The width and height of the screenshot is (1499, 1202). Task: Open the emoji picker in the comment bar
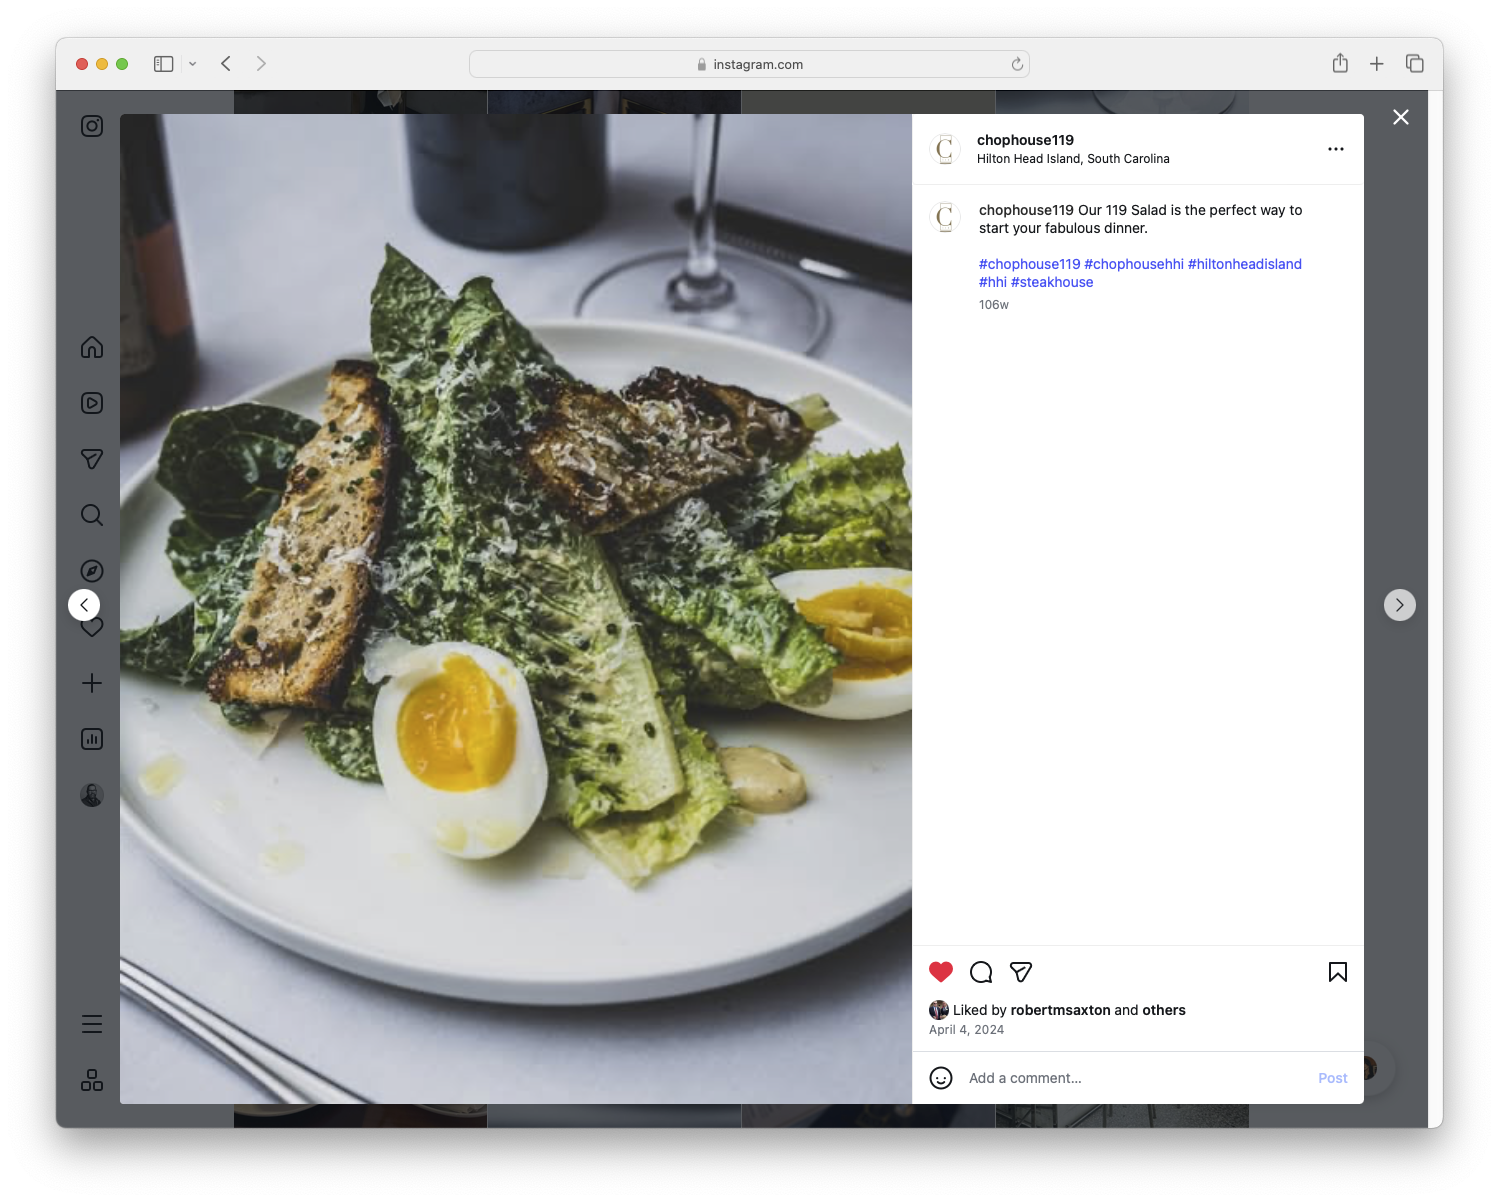pyautogui.click(x=941, y=1079)
